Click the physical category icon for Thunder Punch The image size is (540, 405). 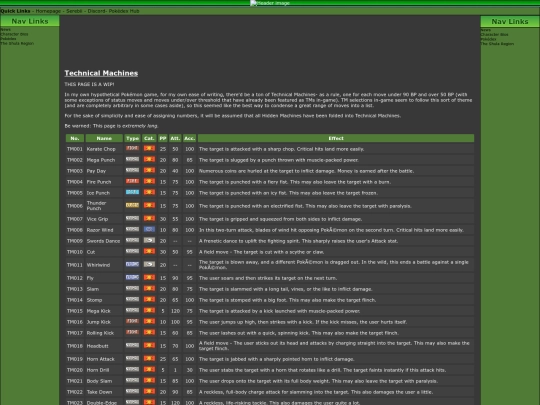[149, 205]
